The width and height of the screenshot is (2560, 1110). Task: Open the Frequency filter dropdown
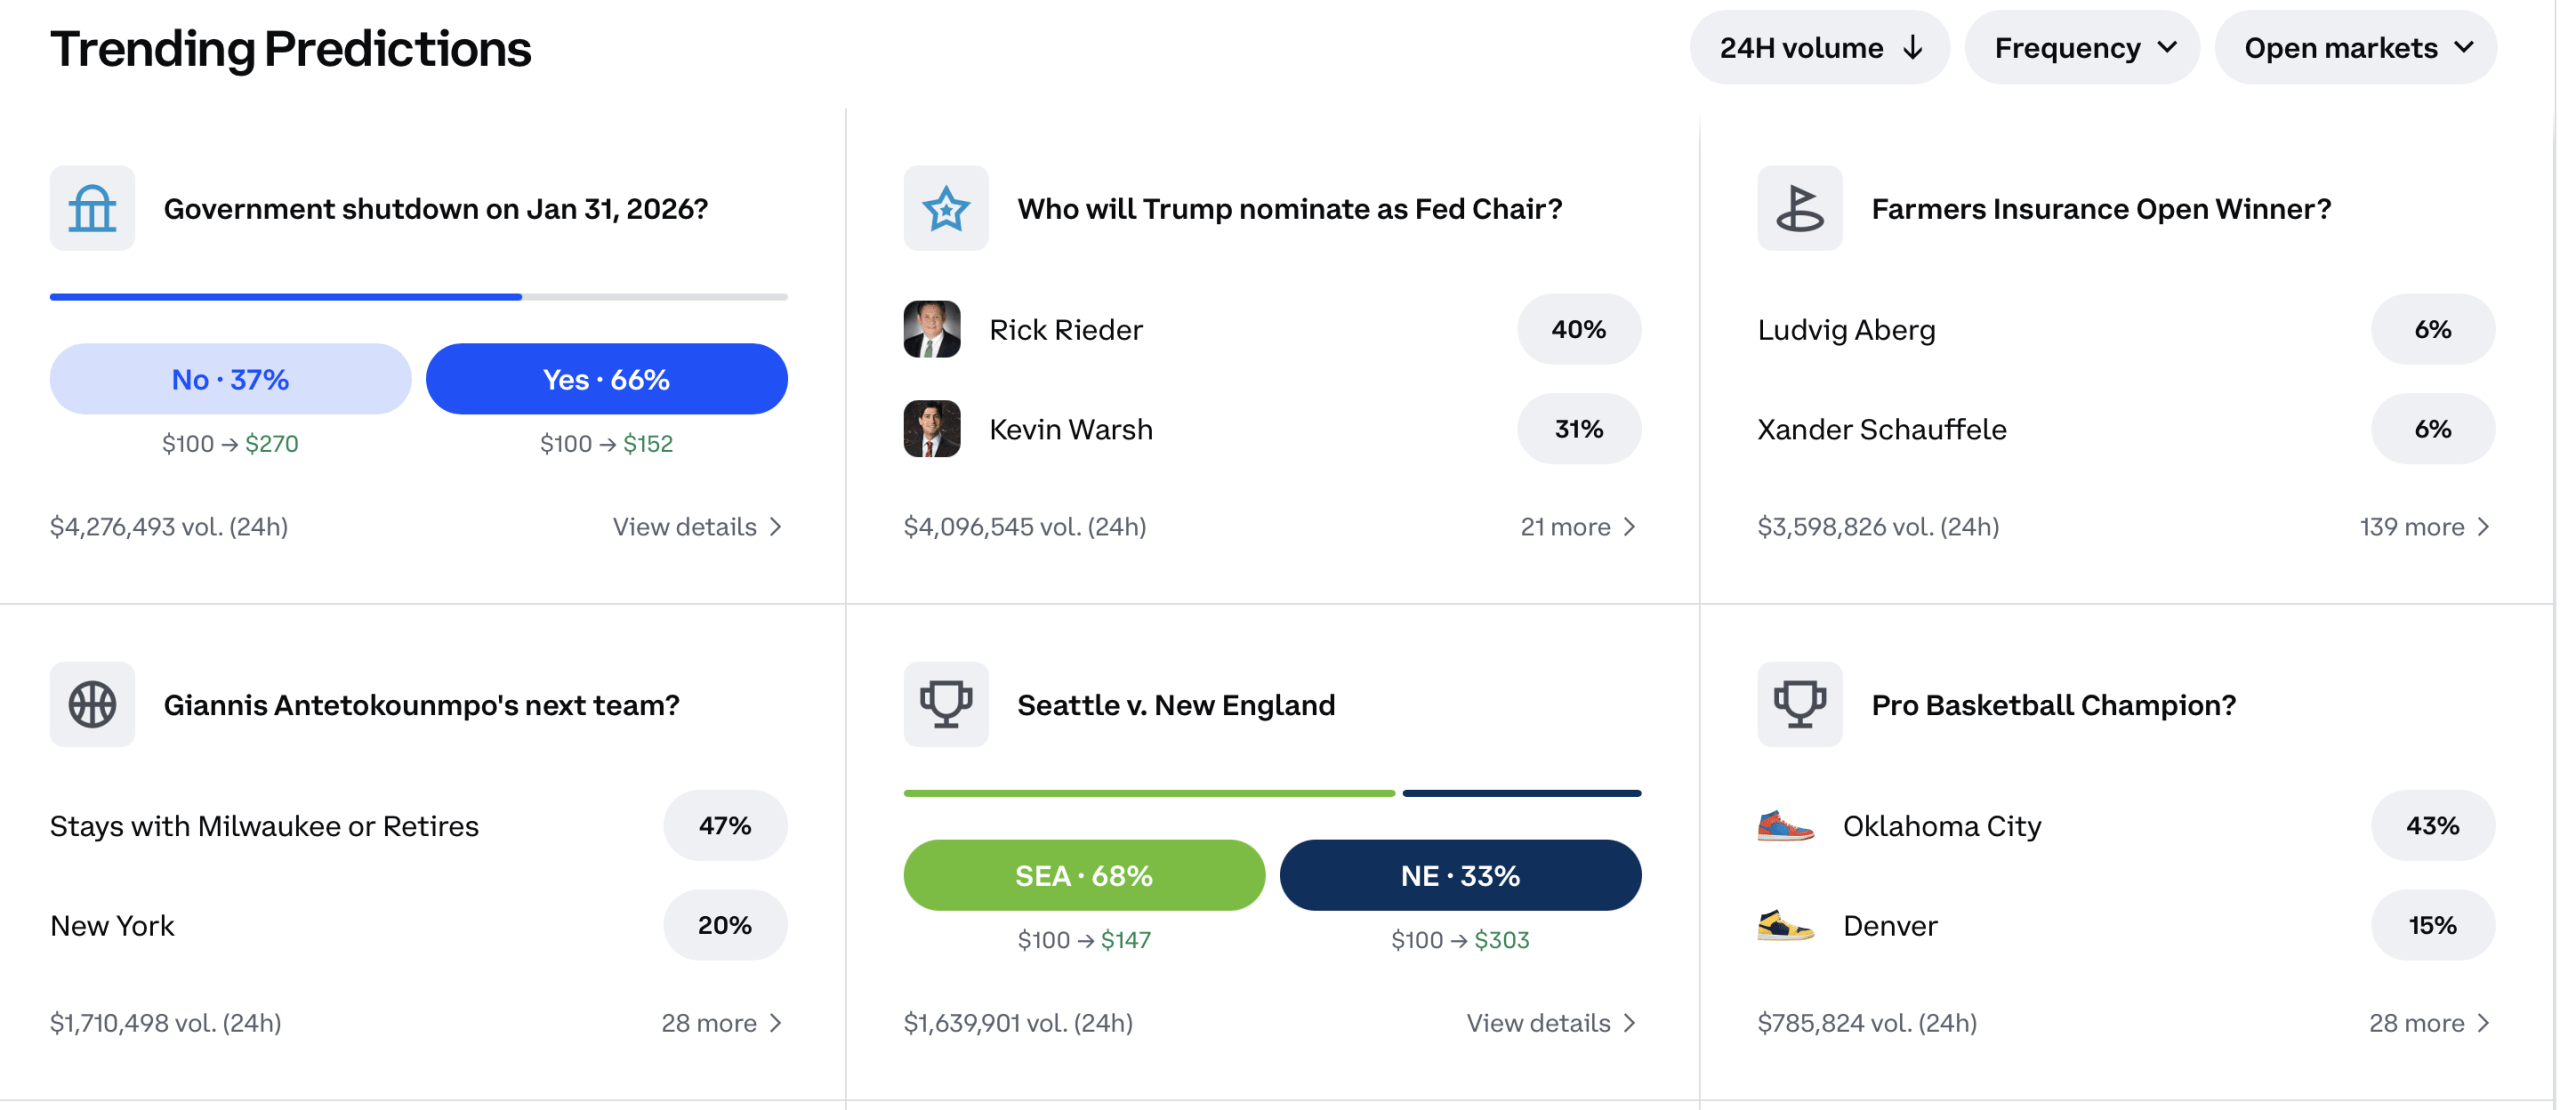tap(2081, 46)
